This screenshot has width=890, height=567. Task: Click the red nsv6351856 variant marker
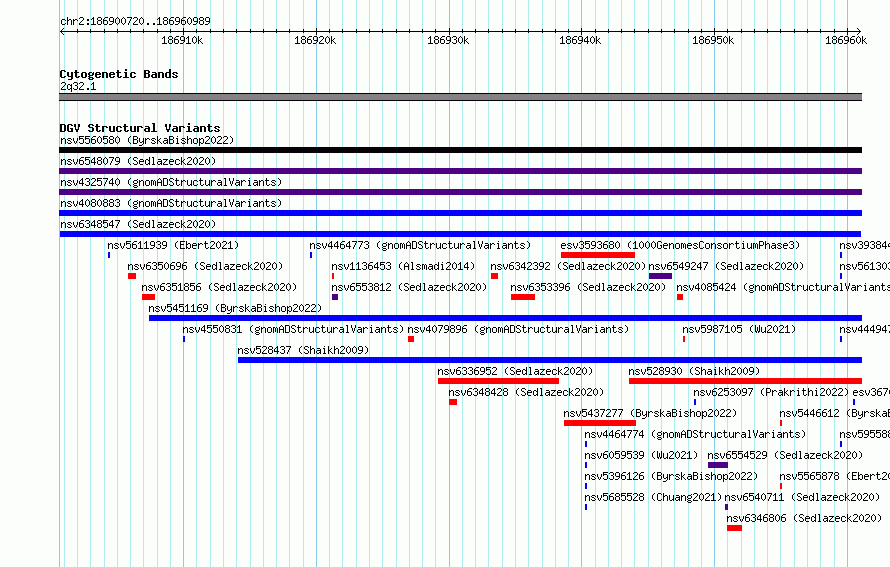(148, 297)
